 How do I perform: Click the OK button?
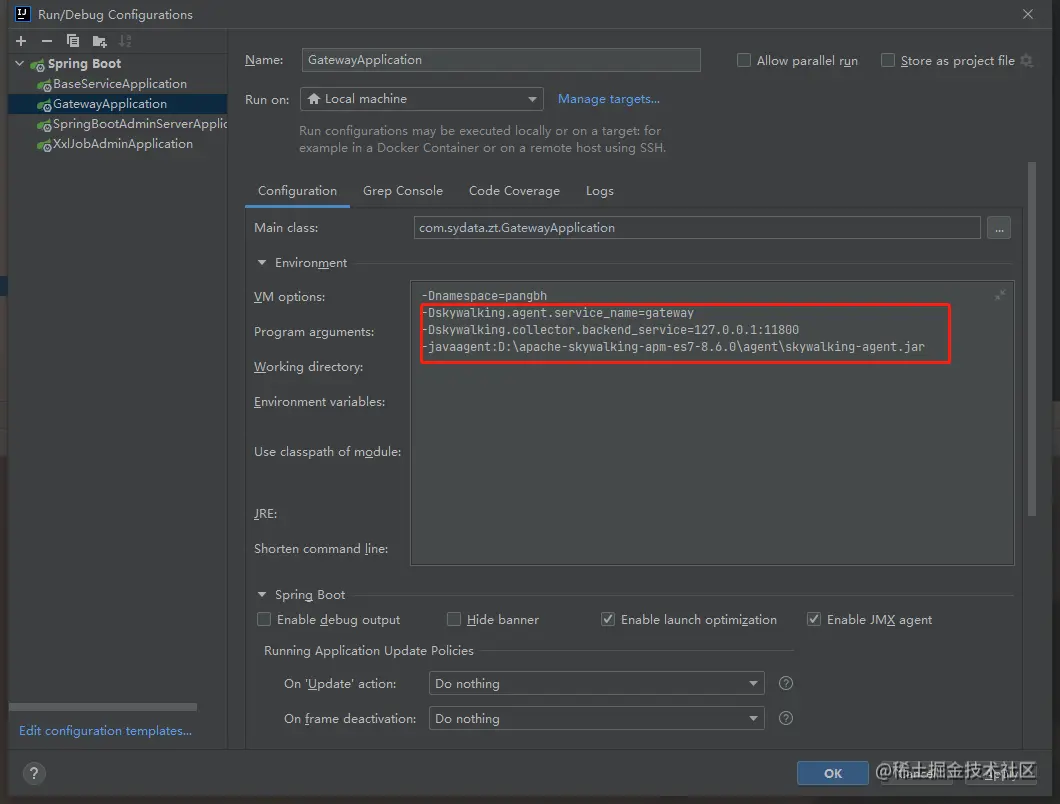[x=833, y=773]
